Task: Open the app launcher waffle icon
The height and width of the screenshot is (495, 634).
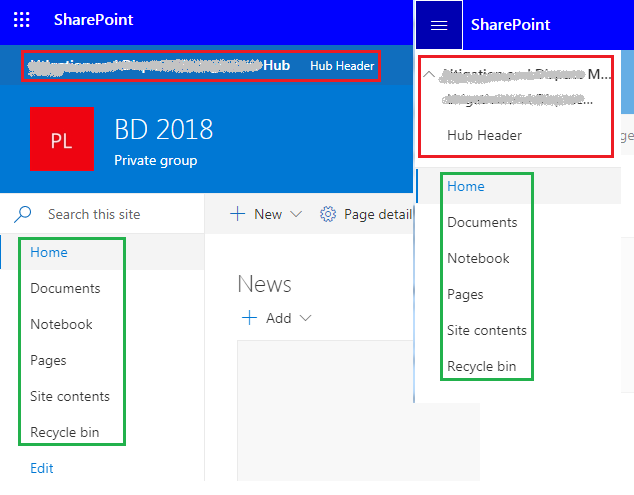Action: click(21, 19)
